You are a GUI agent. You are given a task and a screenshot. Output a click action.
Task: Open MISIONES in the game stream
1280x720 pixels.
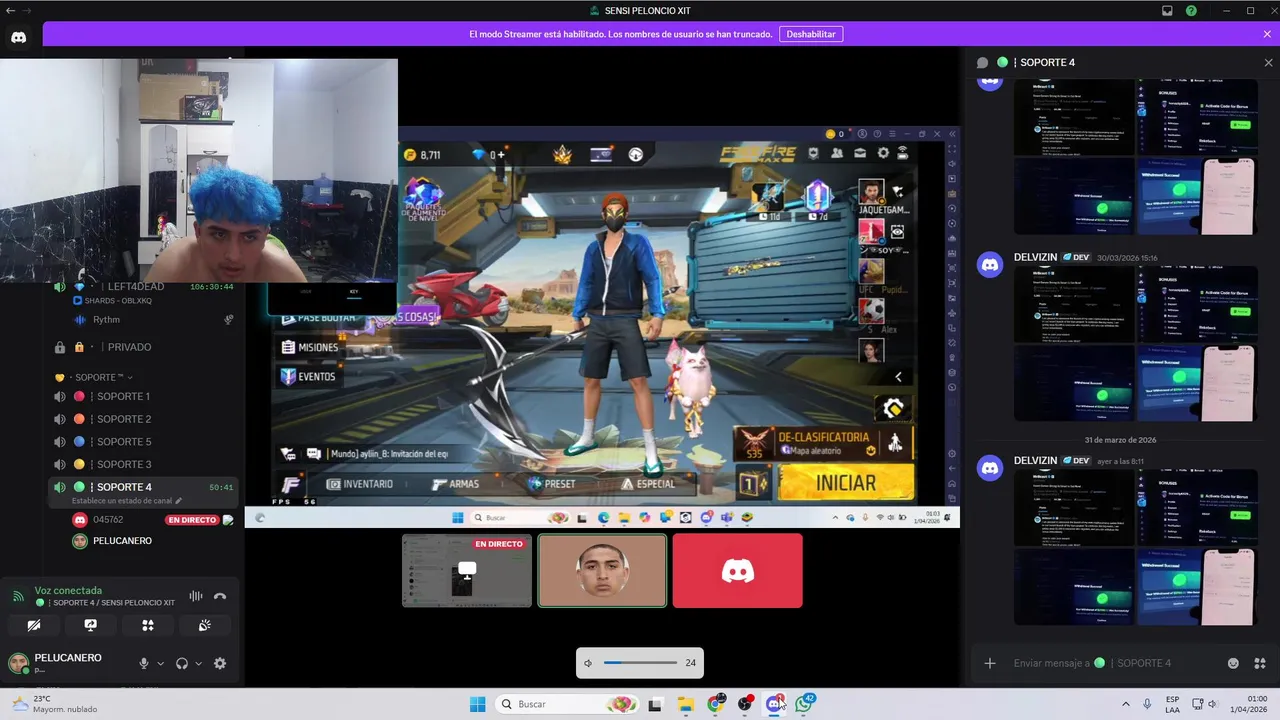pos(310,347)
